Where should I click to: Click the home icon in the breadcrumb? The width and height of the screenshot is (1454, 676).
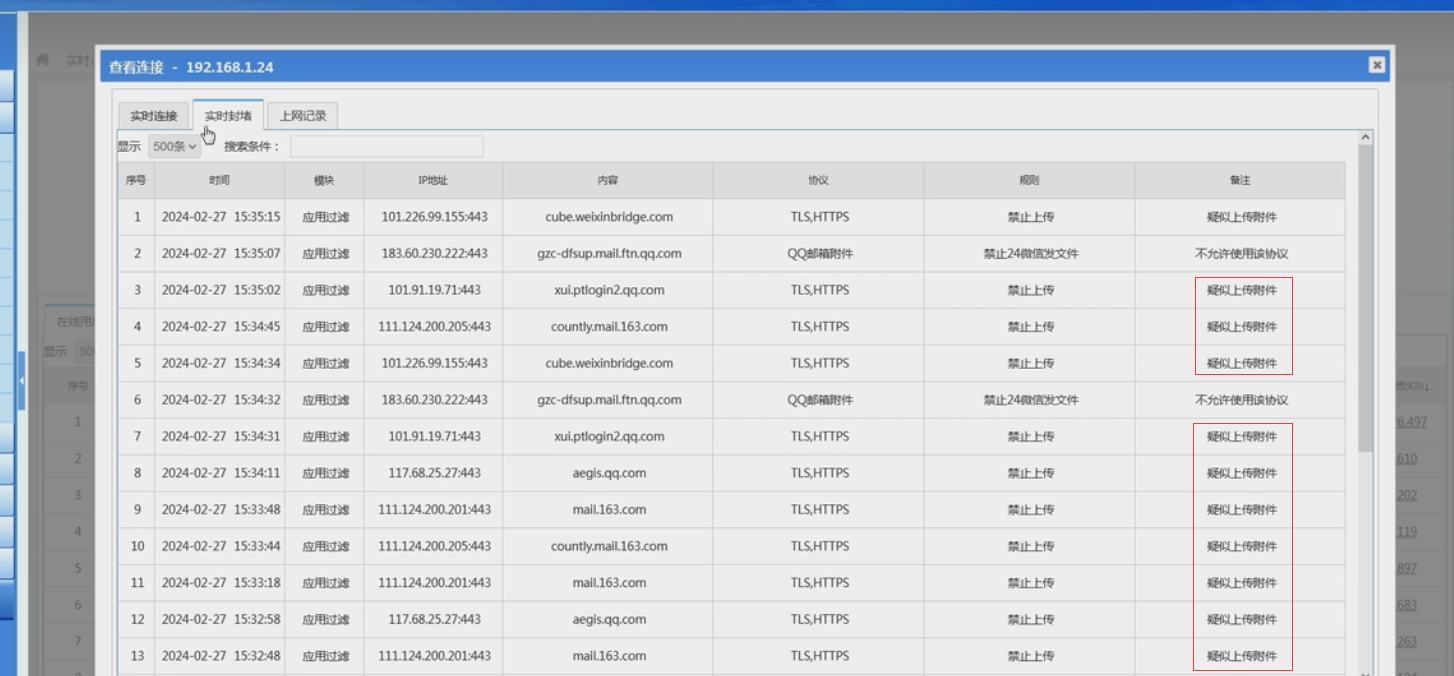tap(42, 60)
